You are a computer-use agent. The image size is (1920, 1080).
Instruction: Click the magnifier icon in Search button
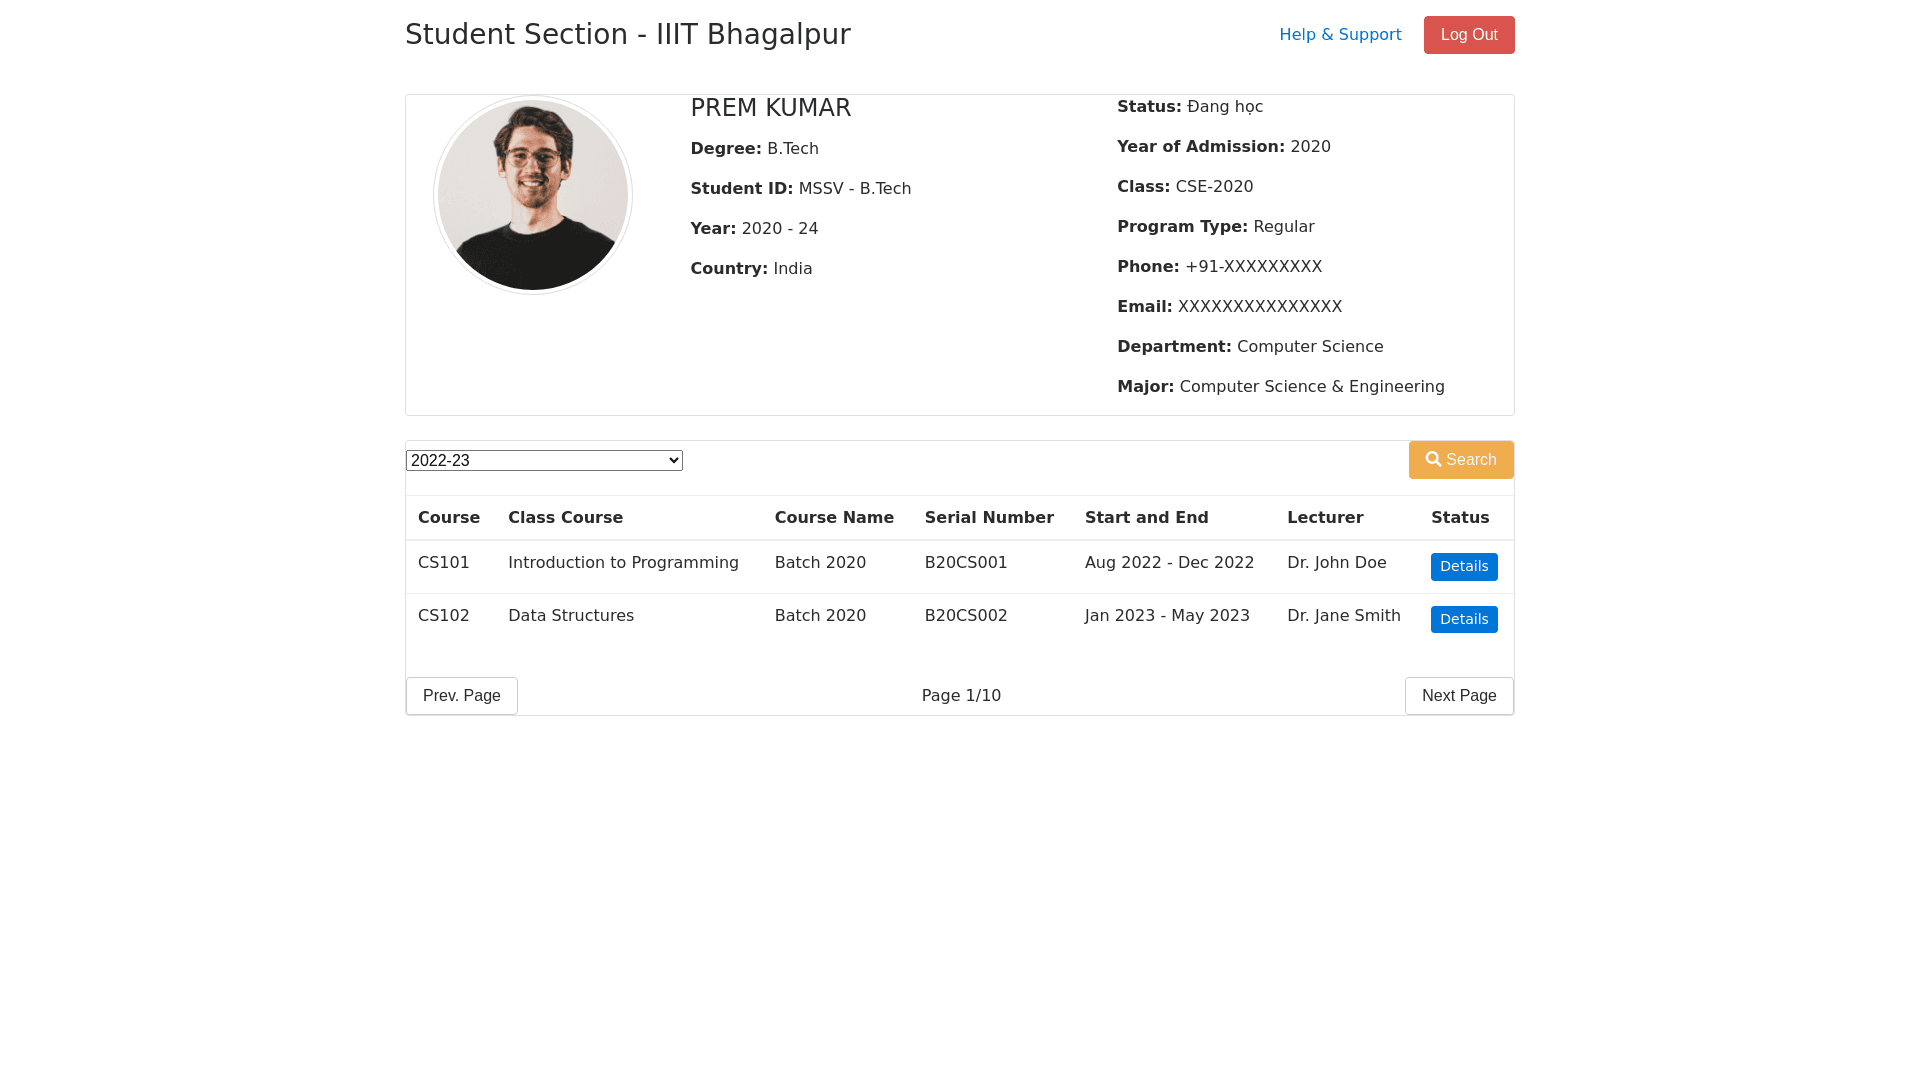1433,460
